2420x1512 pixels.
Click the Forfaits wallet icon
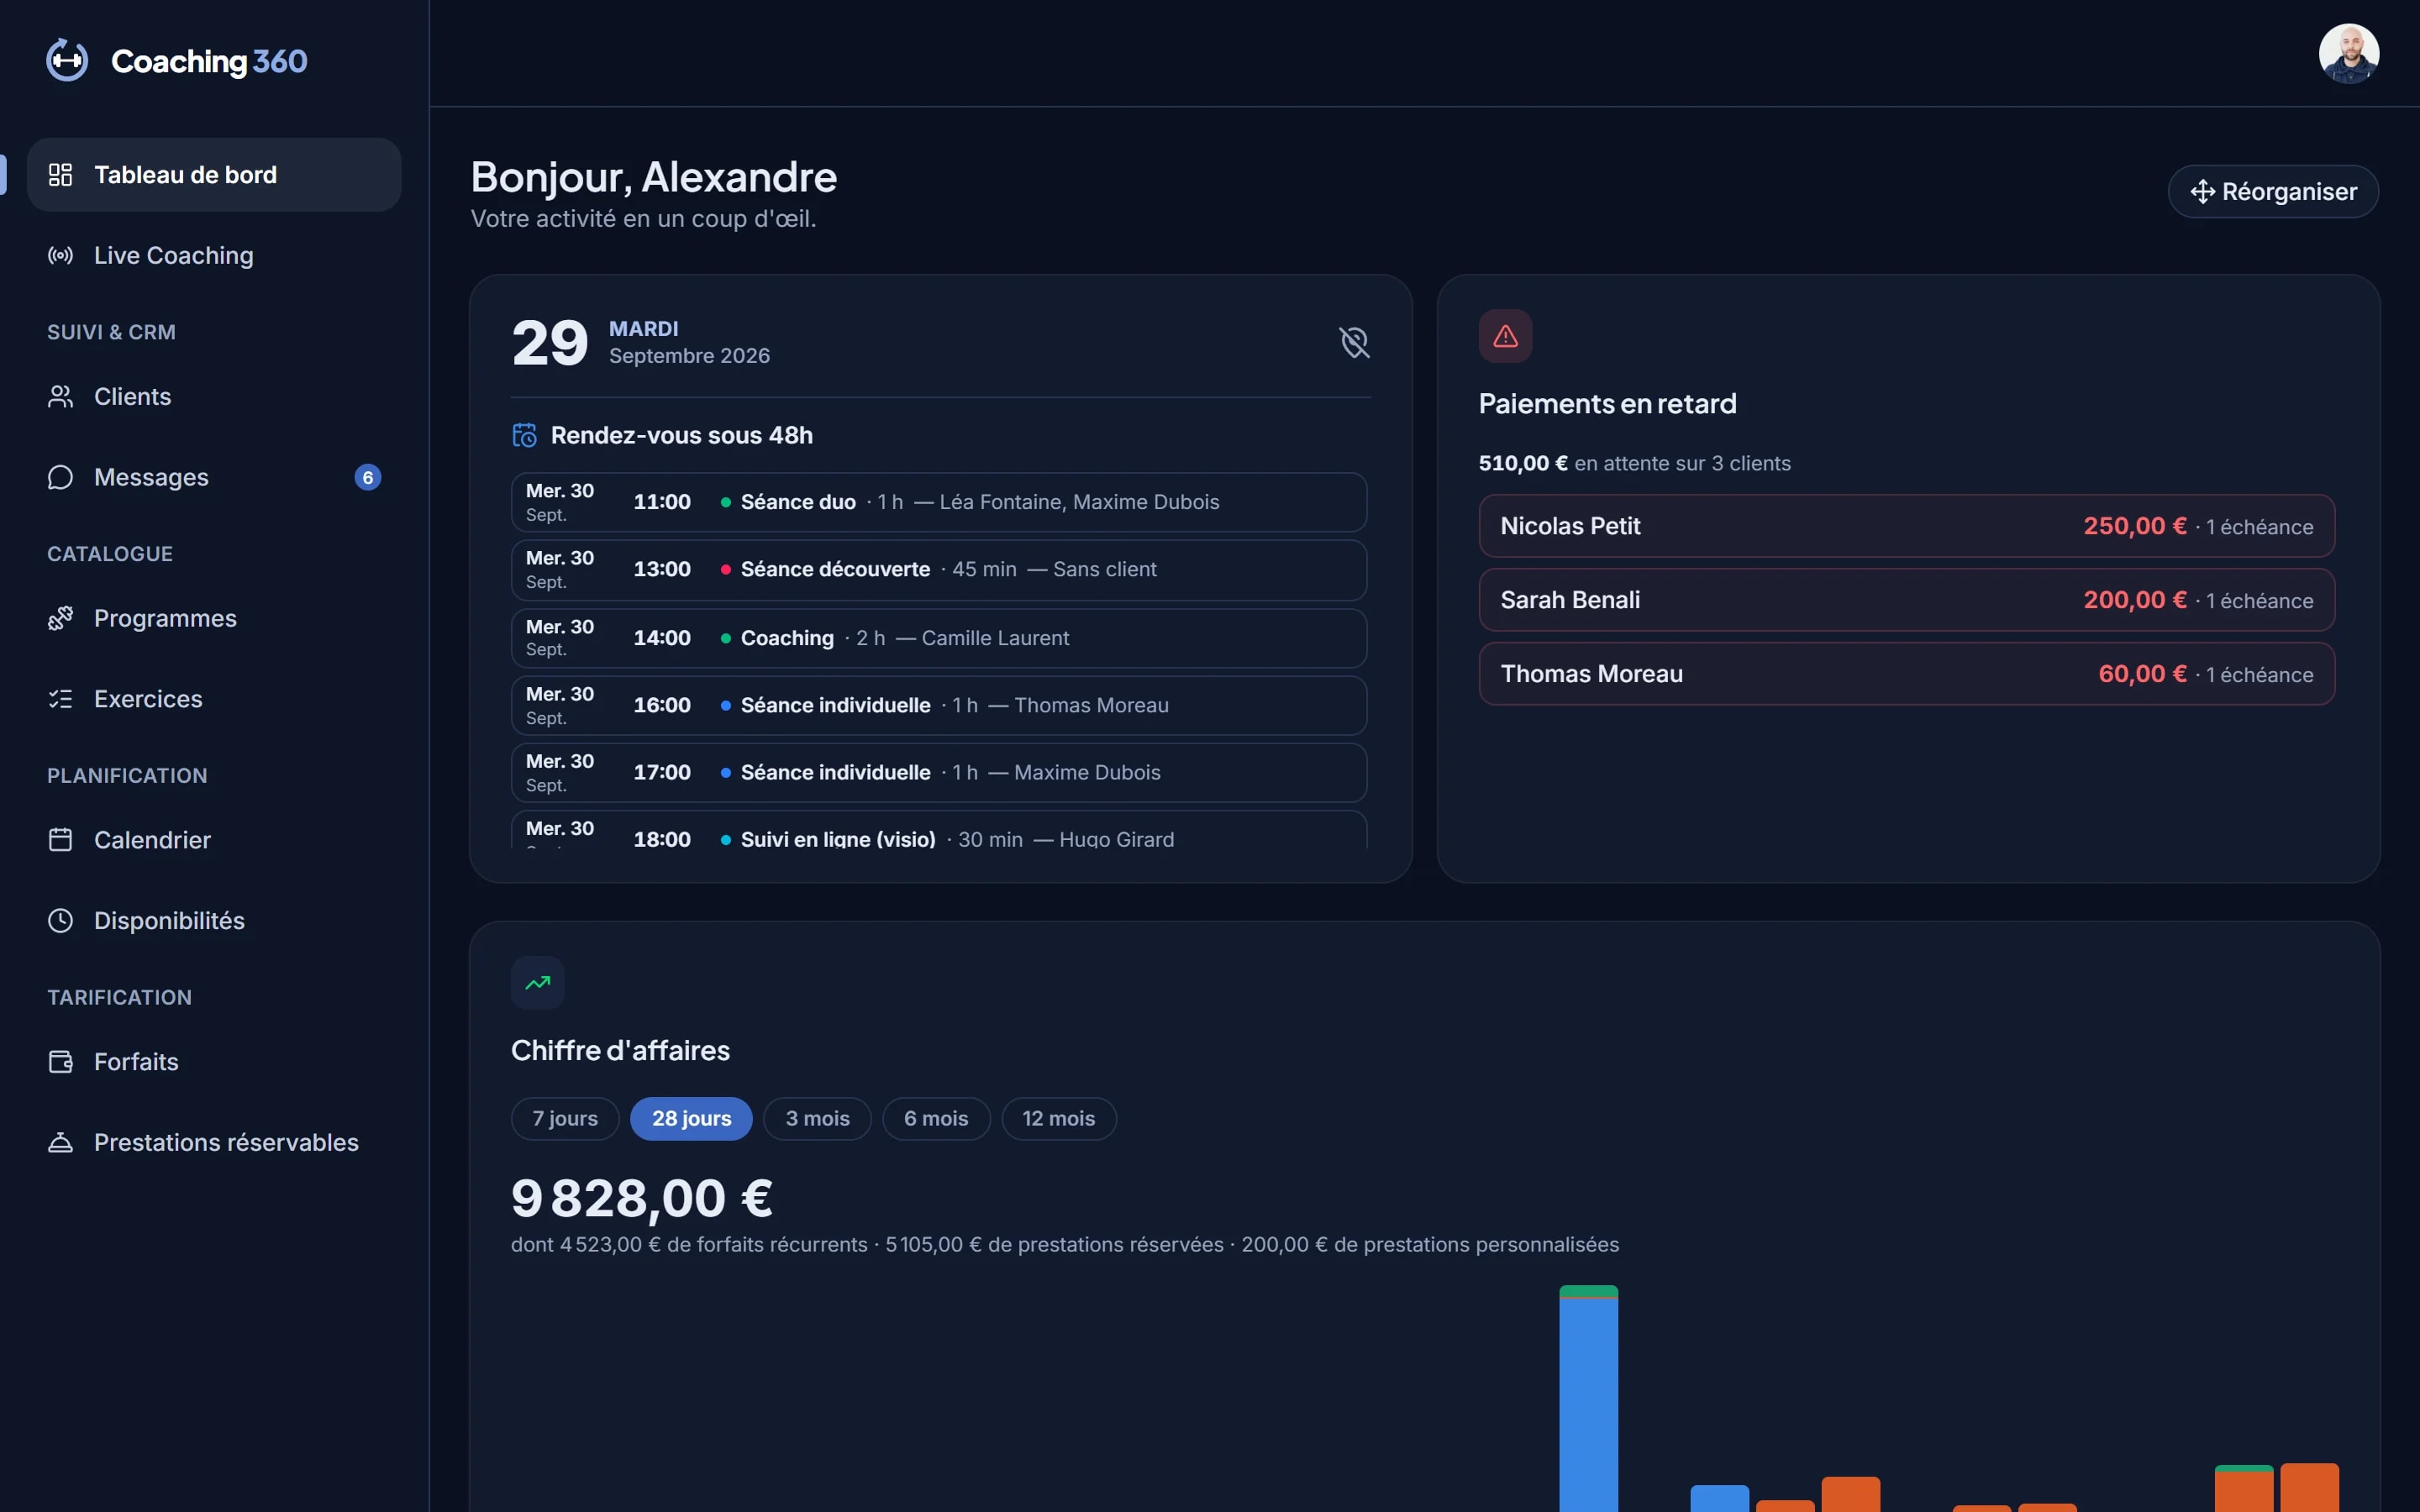tap(60, 1061)
